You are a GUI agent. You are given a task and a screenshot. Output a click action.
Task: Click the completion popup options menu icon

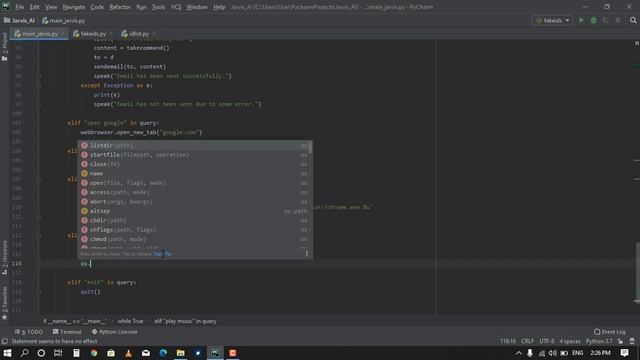(307, 254)
